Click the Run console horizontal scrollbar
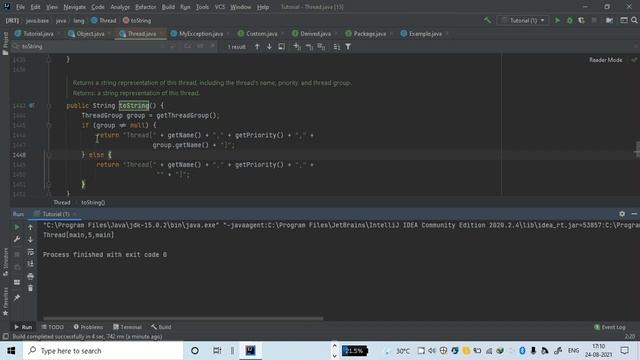 point(183,318)
